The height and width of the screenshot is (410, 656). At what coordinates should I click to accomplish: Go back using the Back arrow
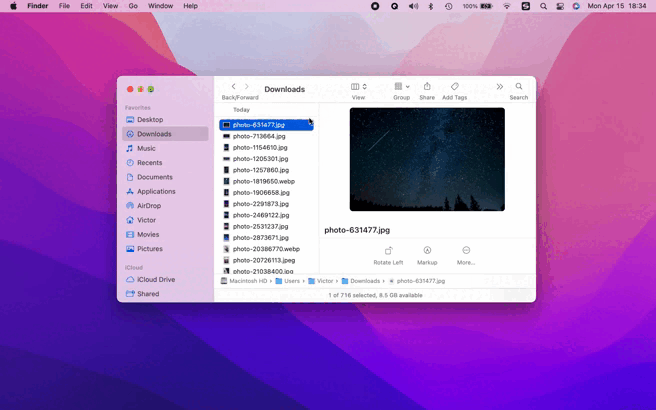(x=233, y=87)
